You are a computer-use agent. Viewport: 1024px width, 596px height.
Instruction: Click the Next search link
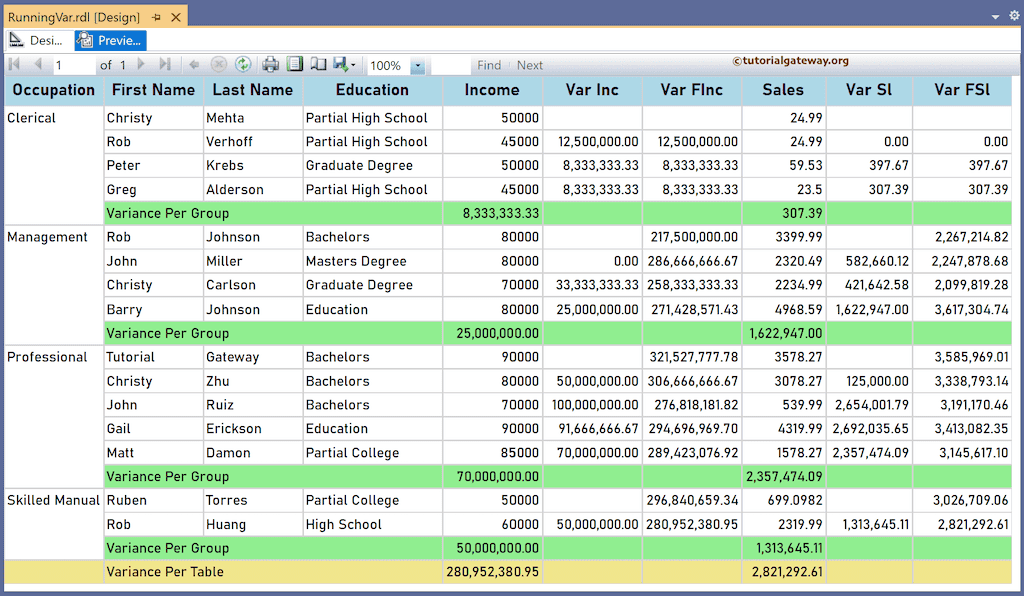529,64
